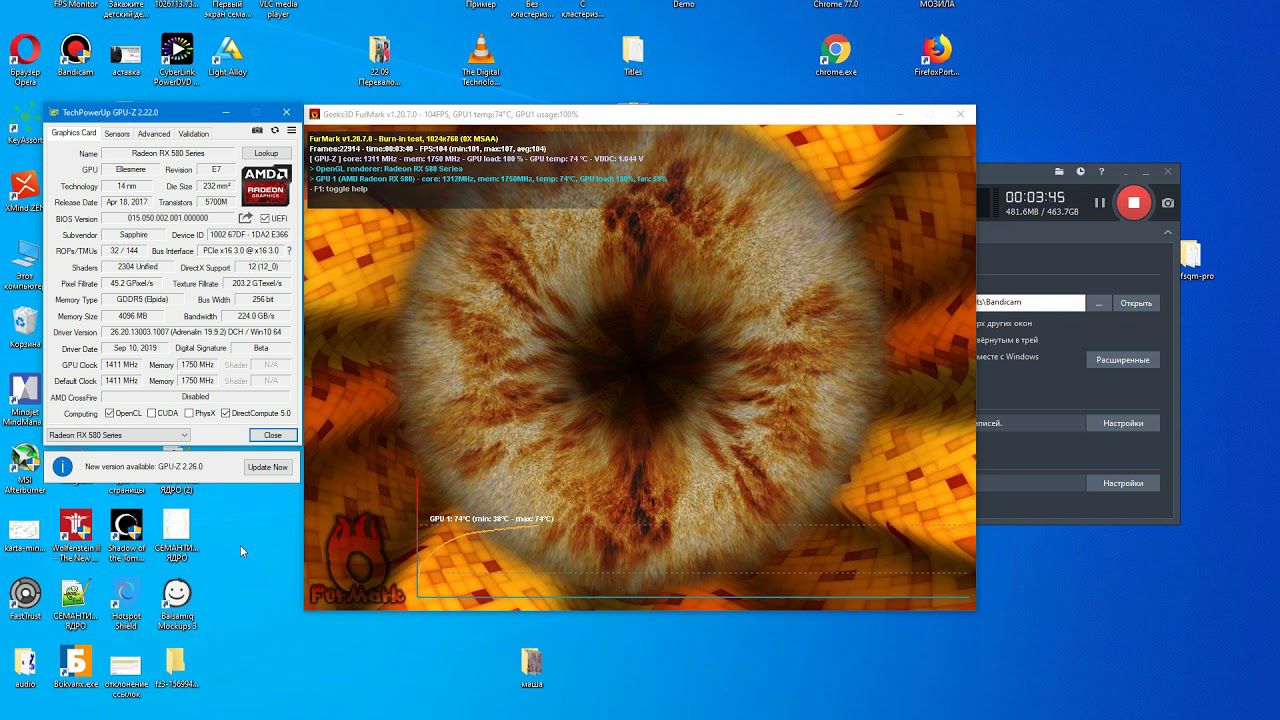Screen dimensions: 1280x720
Task: Select Mindjet MindManager desktop icon
Action: 24,400
